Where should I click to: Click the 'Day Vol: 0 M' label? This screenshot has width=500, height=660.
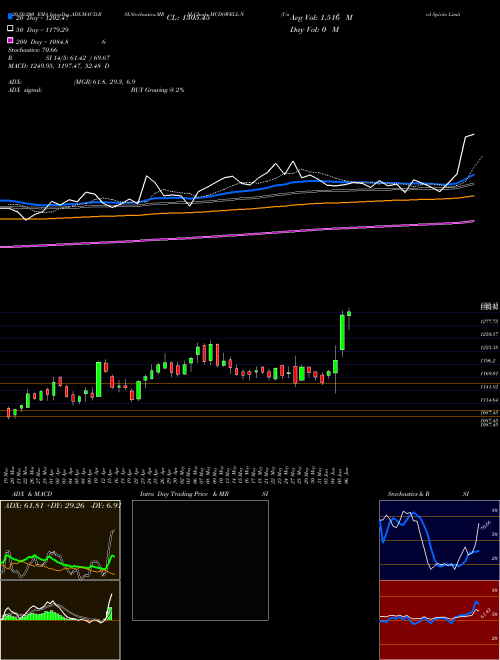[x=314, y=30]
